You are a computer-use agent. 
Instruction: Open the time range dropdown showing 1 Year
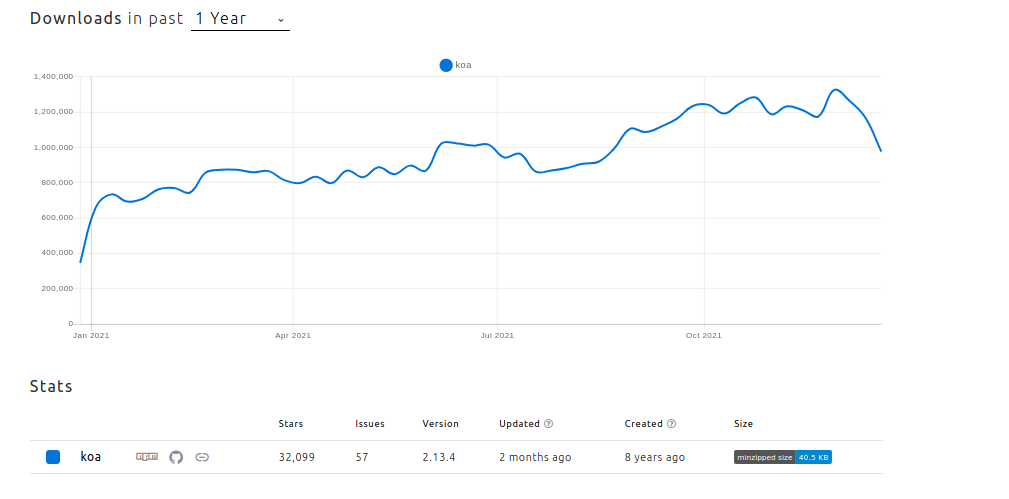(x=240, y=19)
